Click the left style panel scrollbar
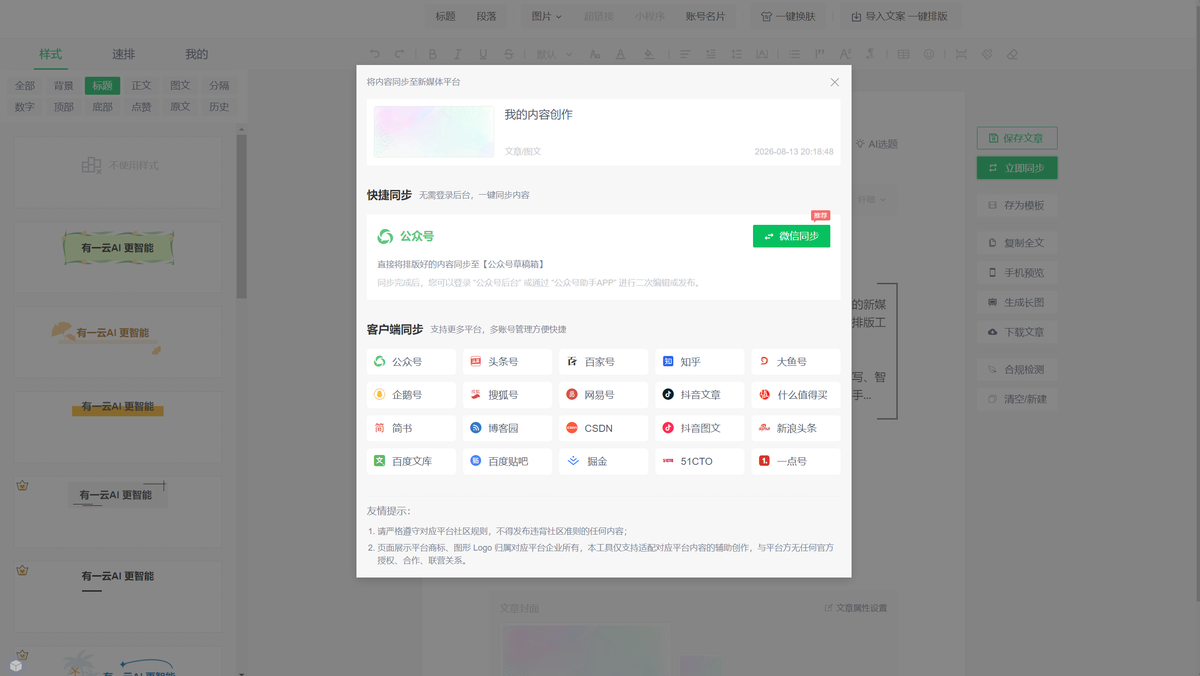Viewport: 1200px width, 676px height. (241, 215)
